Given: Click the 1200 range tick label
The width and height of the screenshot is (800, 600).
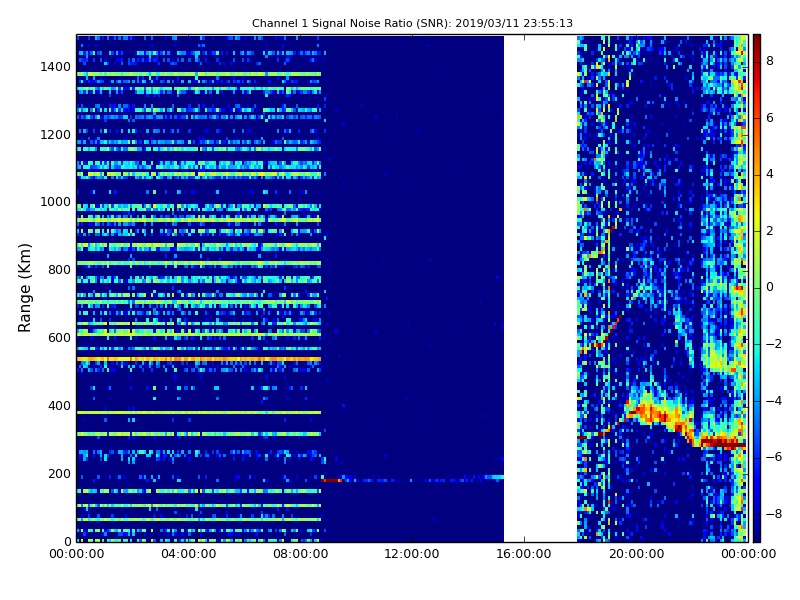Looking at the screenshot, I should point(56,135).
